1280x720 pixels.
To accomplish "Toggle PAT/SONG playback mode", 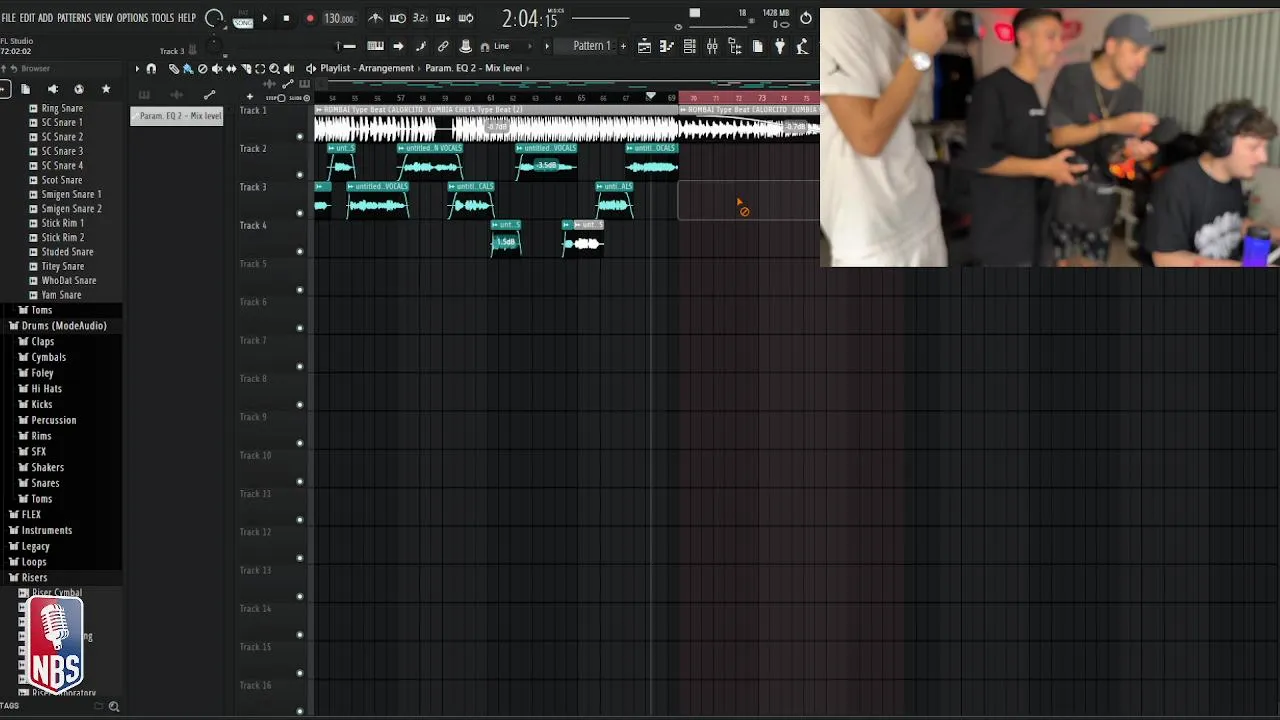I will coord(243,18).
